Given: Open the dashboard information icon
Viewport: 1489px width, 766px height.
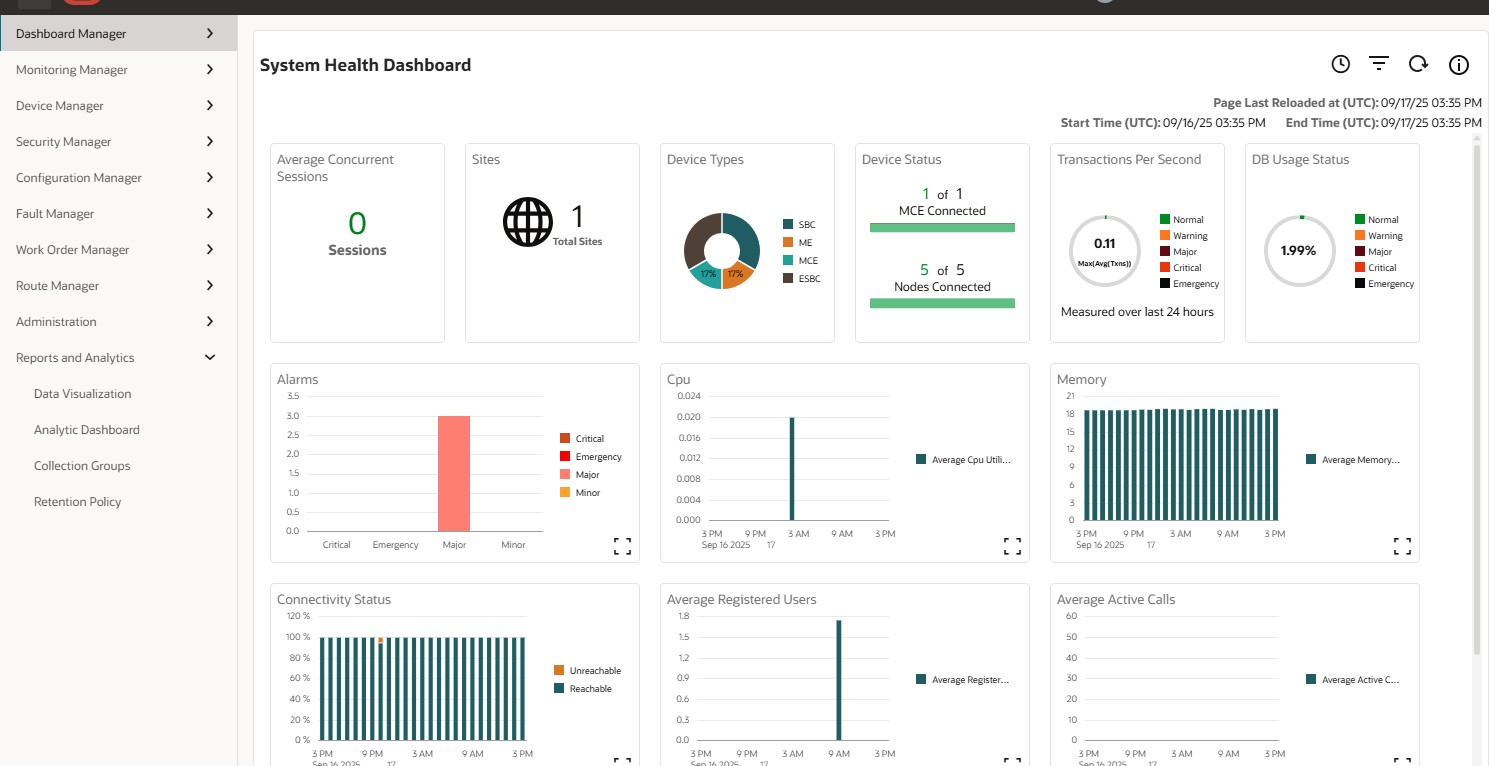Looking at the screenshot, I should pyautogui.click(x=1458, y=64).
